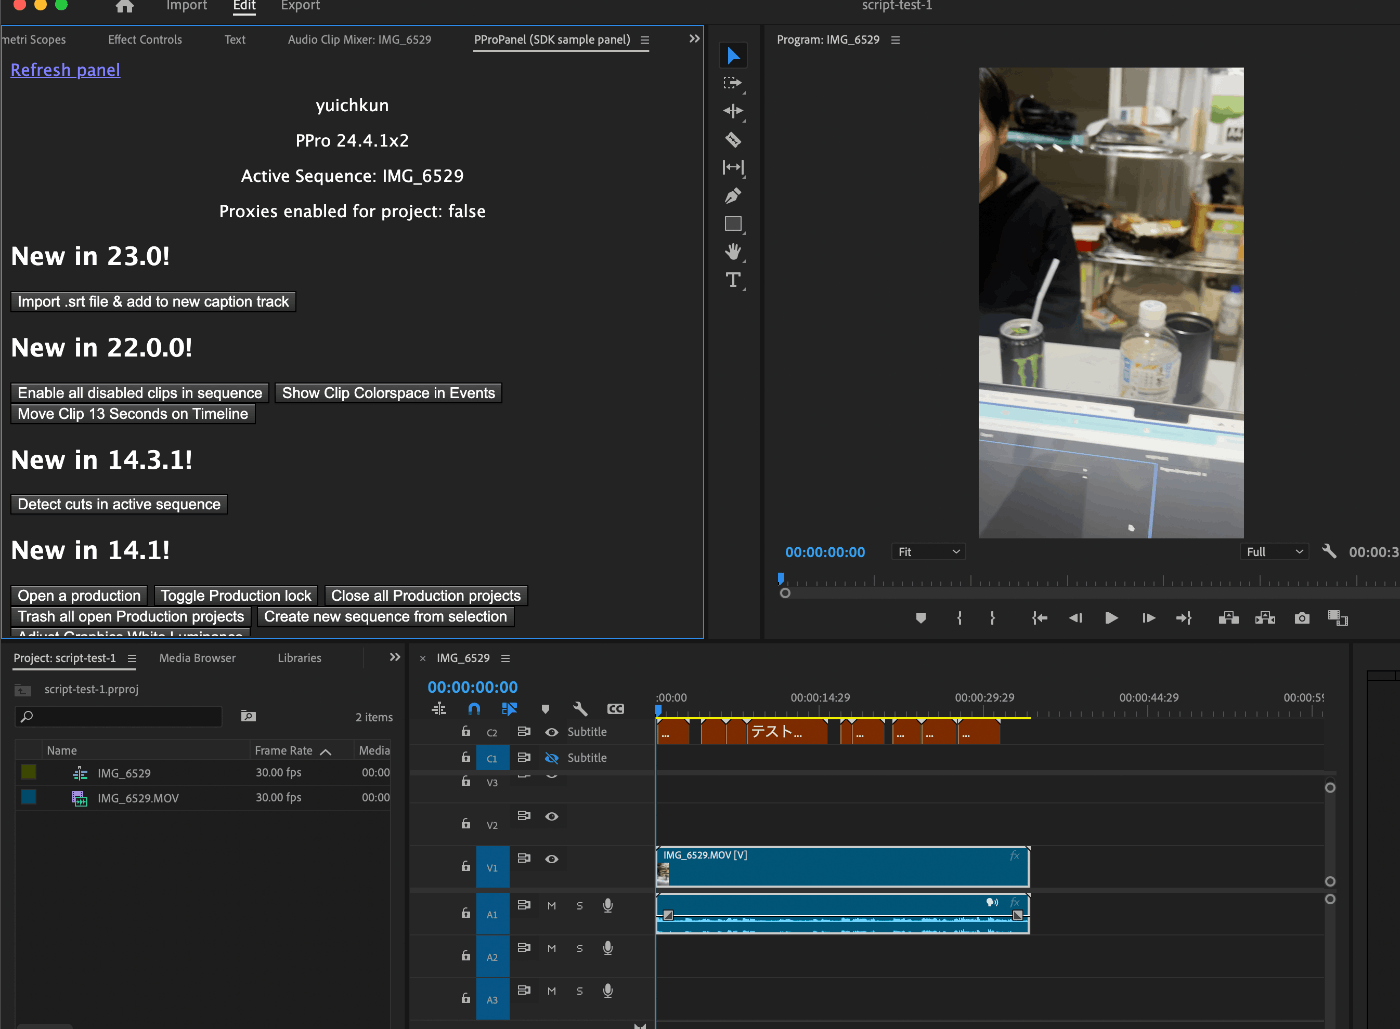Select the Type tool
This screenshot has width=1400, height=1029.
pos(733,279)
